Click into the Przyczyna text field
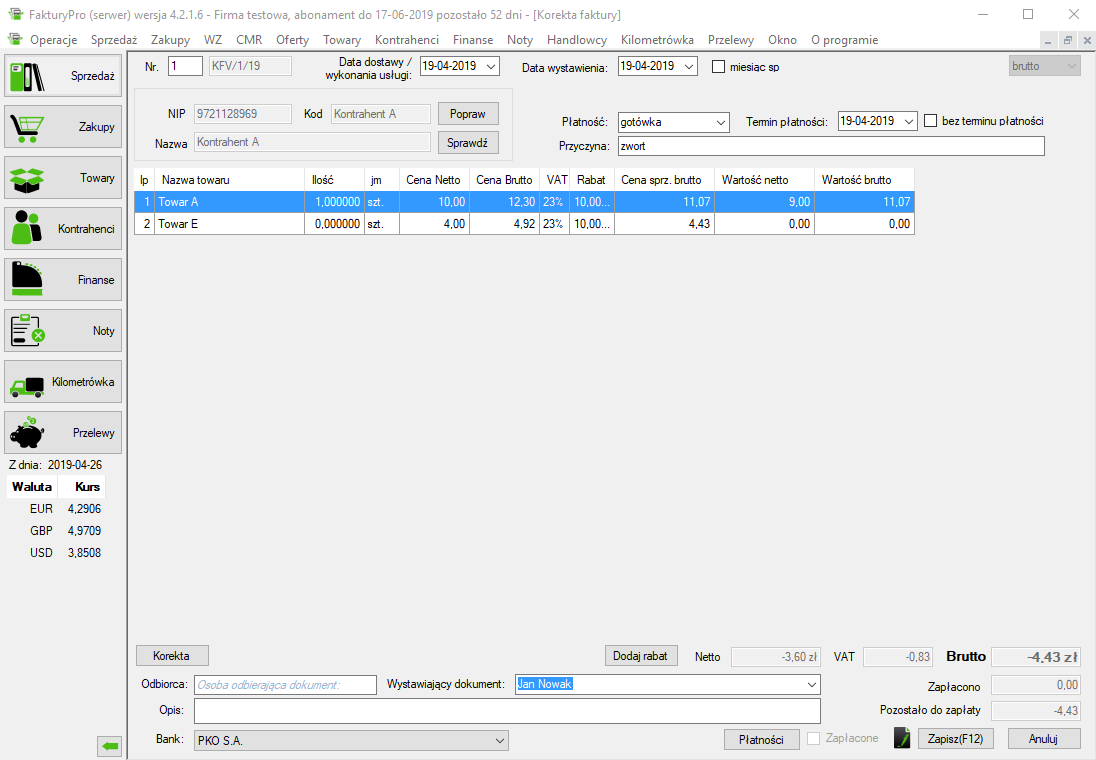The image size is (1096, 760). pos(830,146)
